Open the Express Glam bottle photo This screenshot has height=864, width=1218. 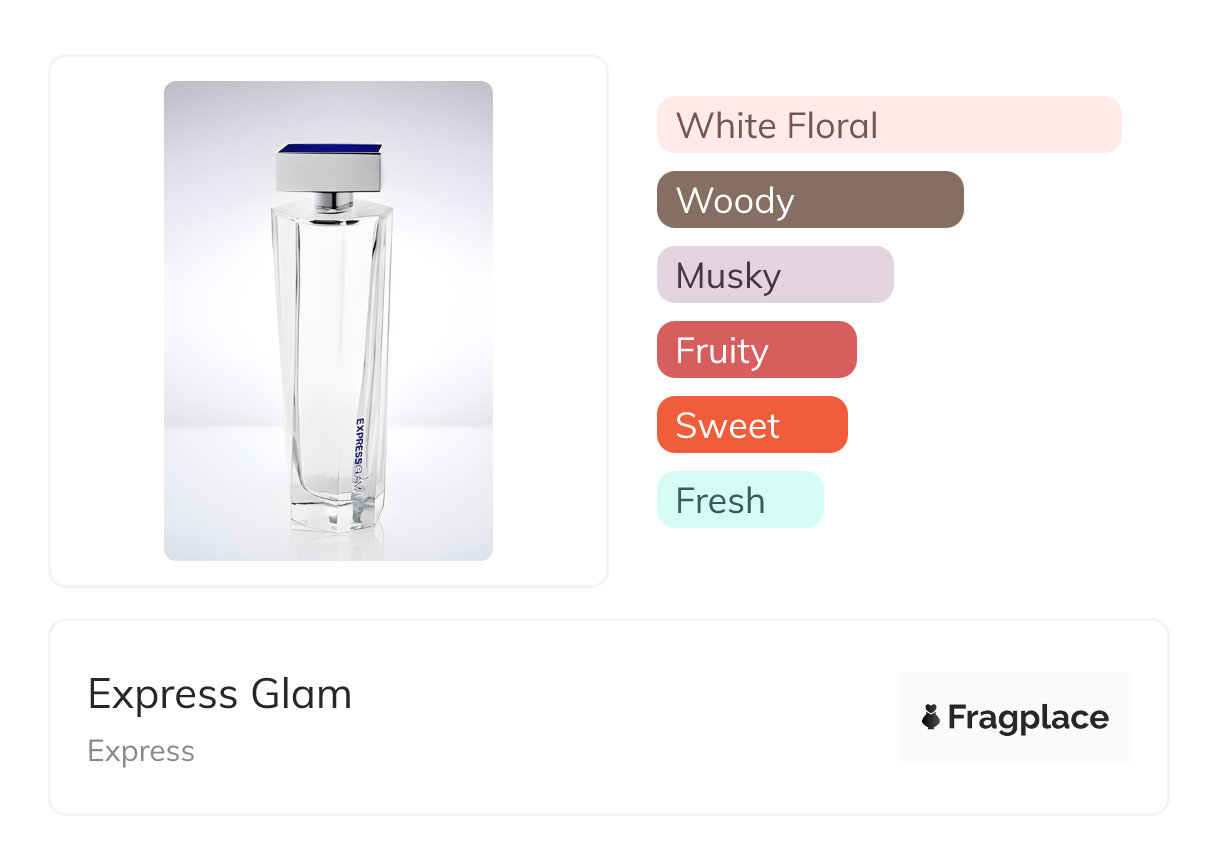tap(328, 320)
